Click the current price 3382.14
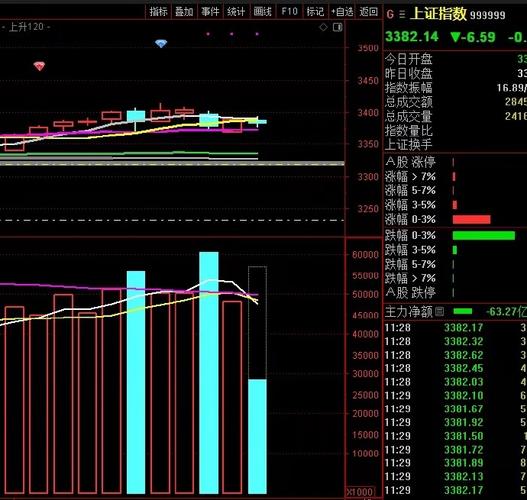The image size is (527, 500). click(x=412, y=37)
